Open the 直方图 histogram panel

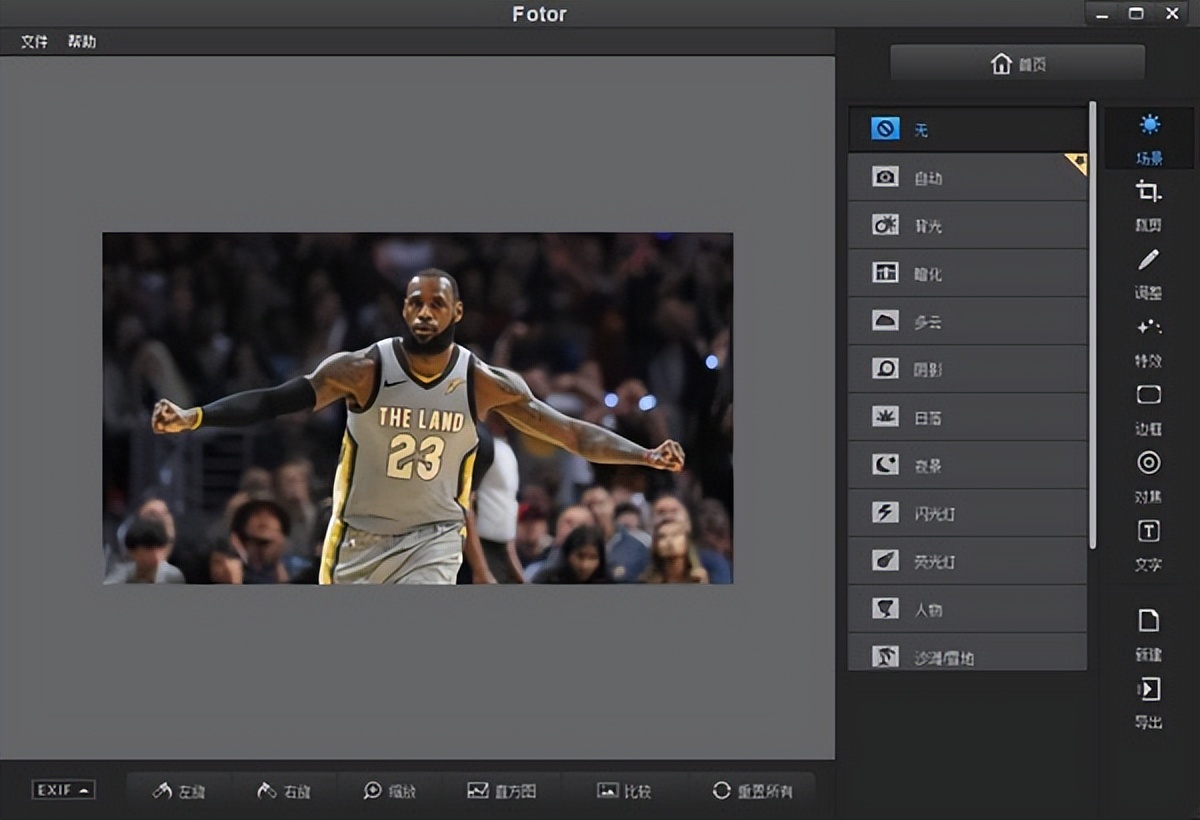[x=502, y=790]
